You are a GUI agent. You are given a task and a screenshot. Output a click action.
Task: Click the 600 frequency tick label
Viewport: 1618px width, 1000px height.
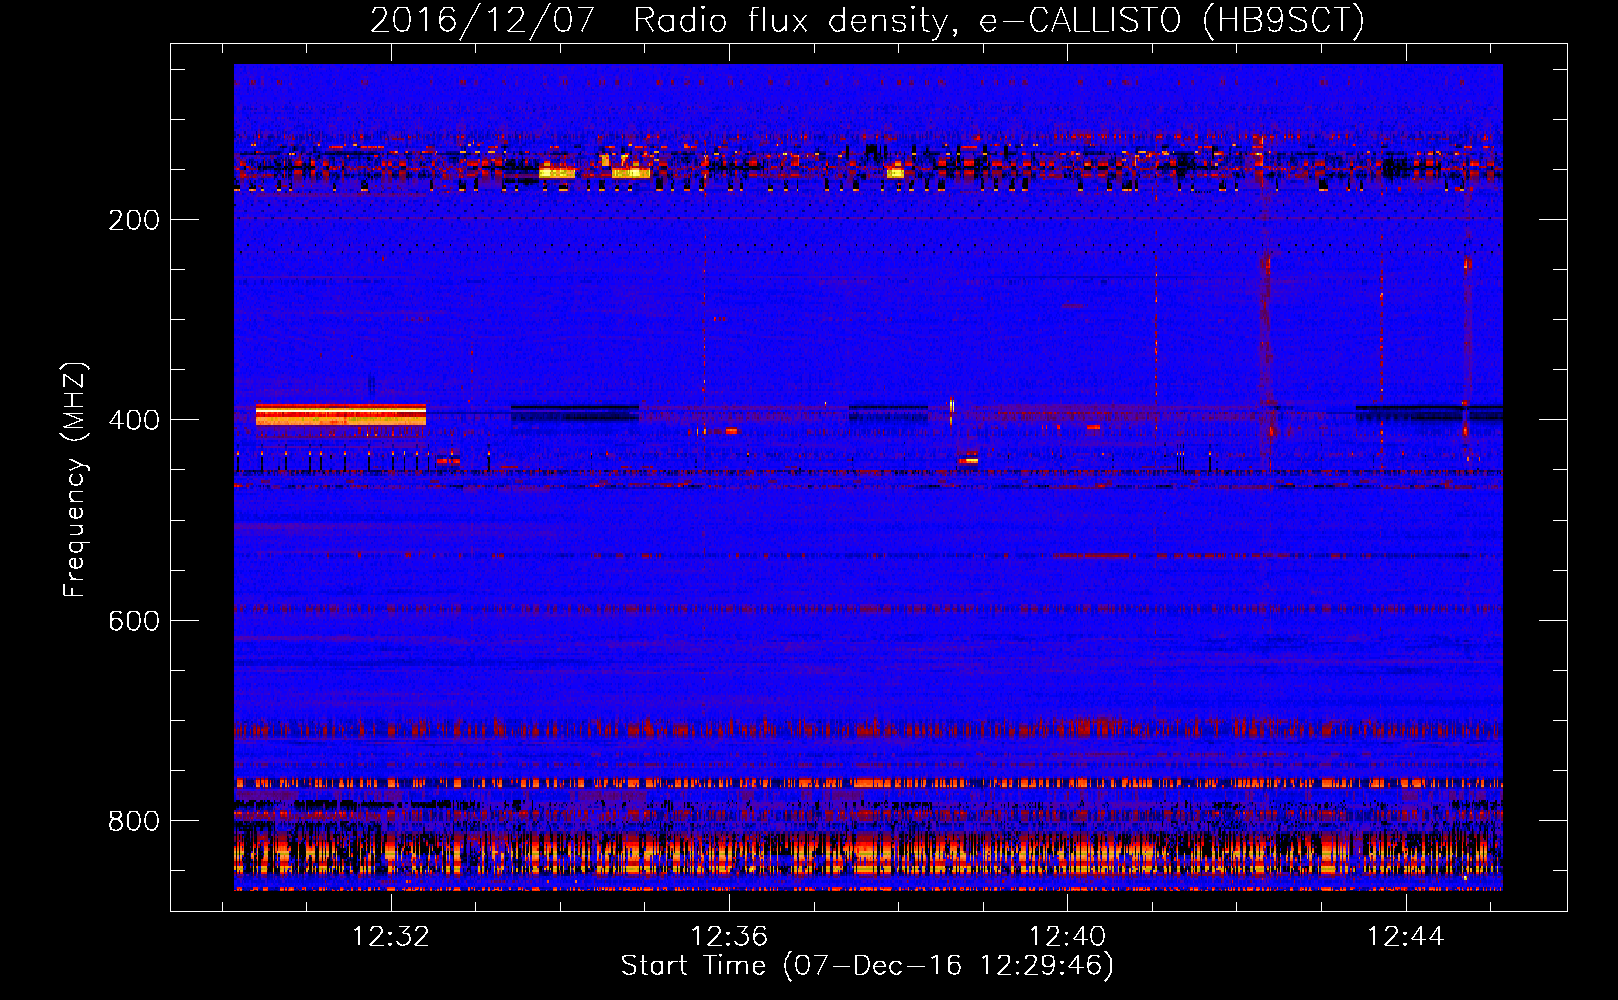click(134, 621)
